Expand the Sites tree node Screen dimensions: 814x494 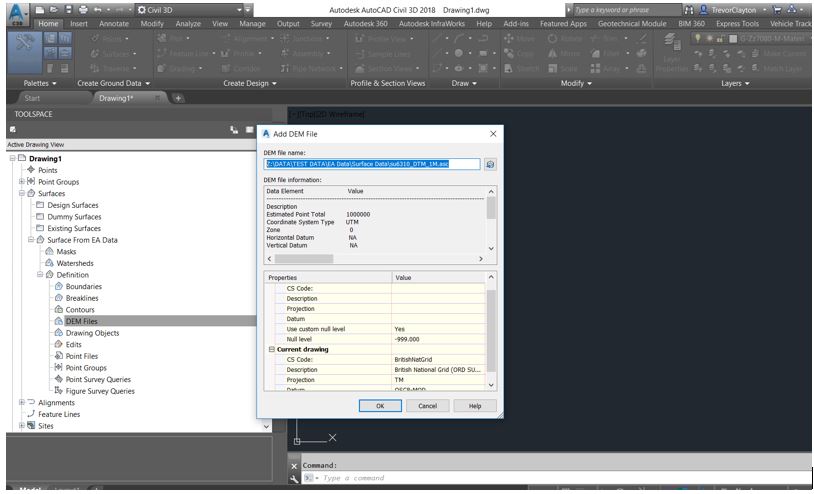click(x=22, y=426)
